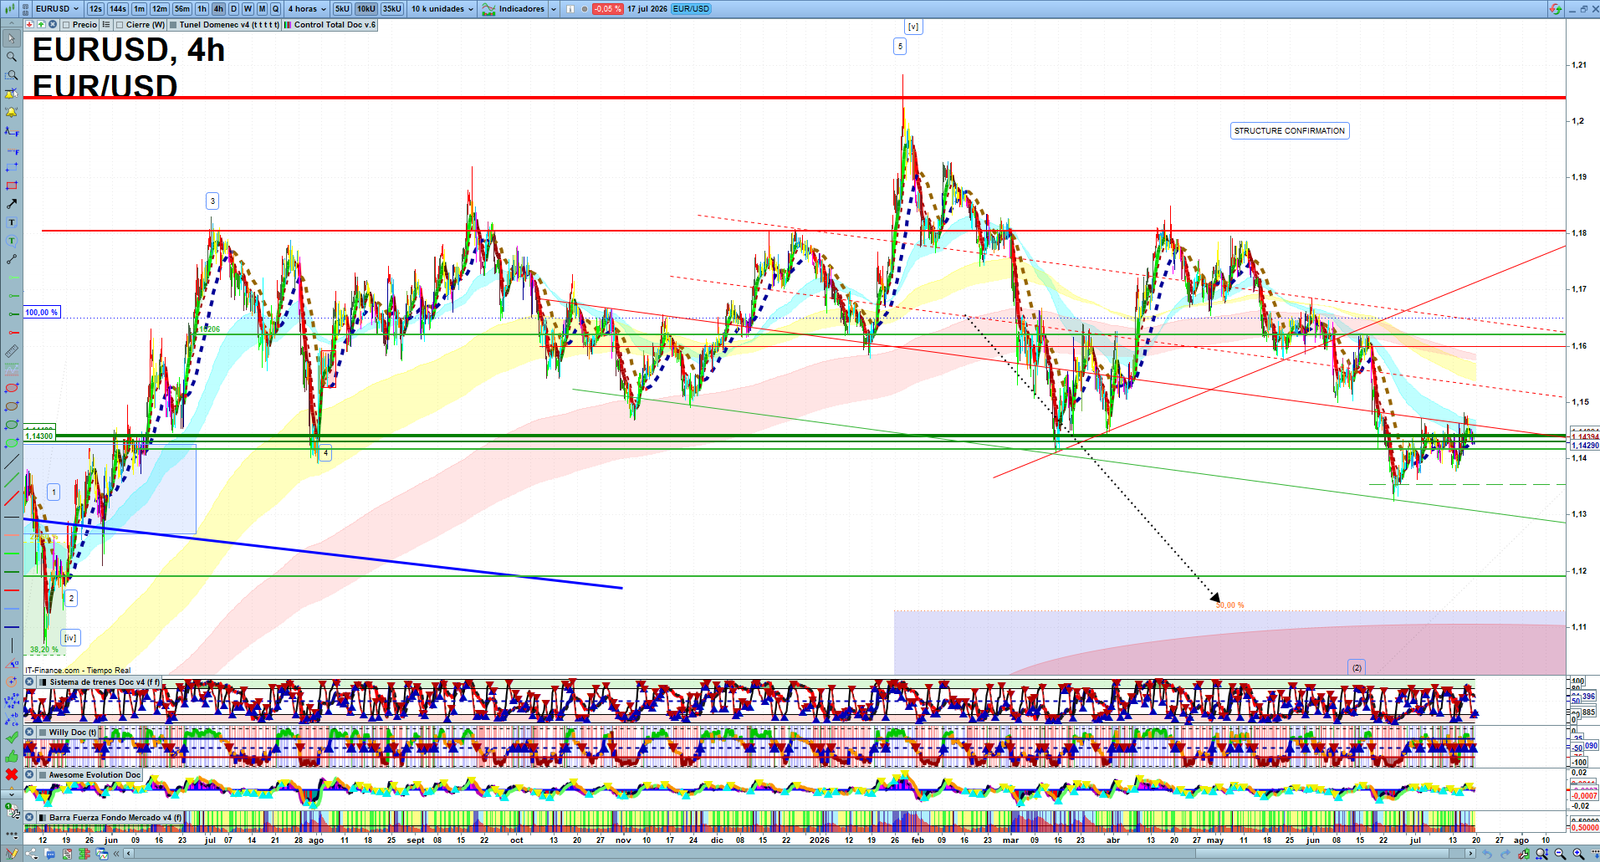
Task: Click the green checkmark tool
Action: click(11, 738)
